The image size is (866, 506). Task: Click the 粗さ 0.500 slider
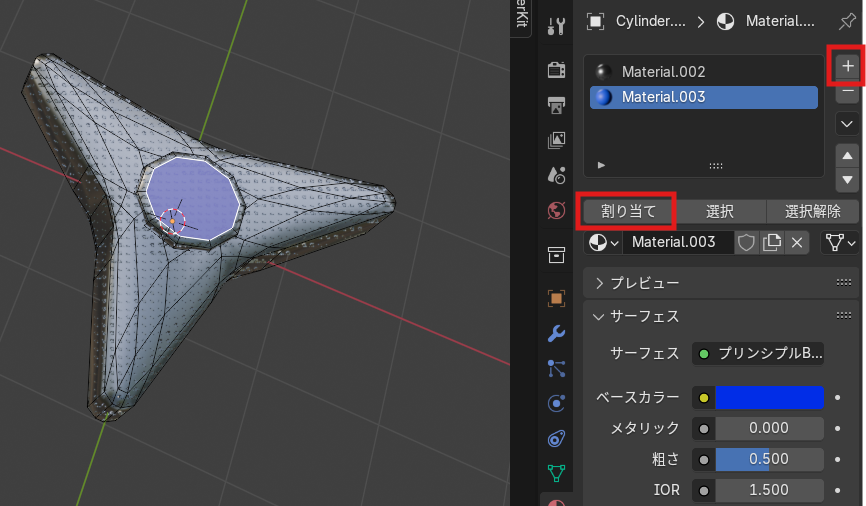(x=769, y=460)
